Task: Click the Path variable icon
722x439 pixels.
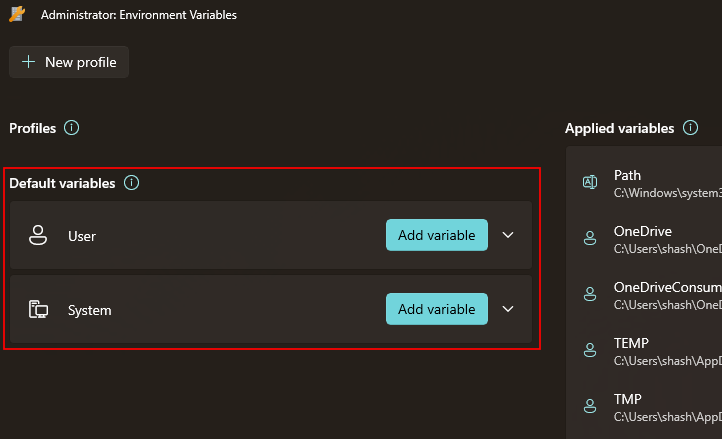Action: 590,182
